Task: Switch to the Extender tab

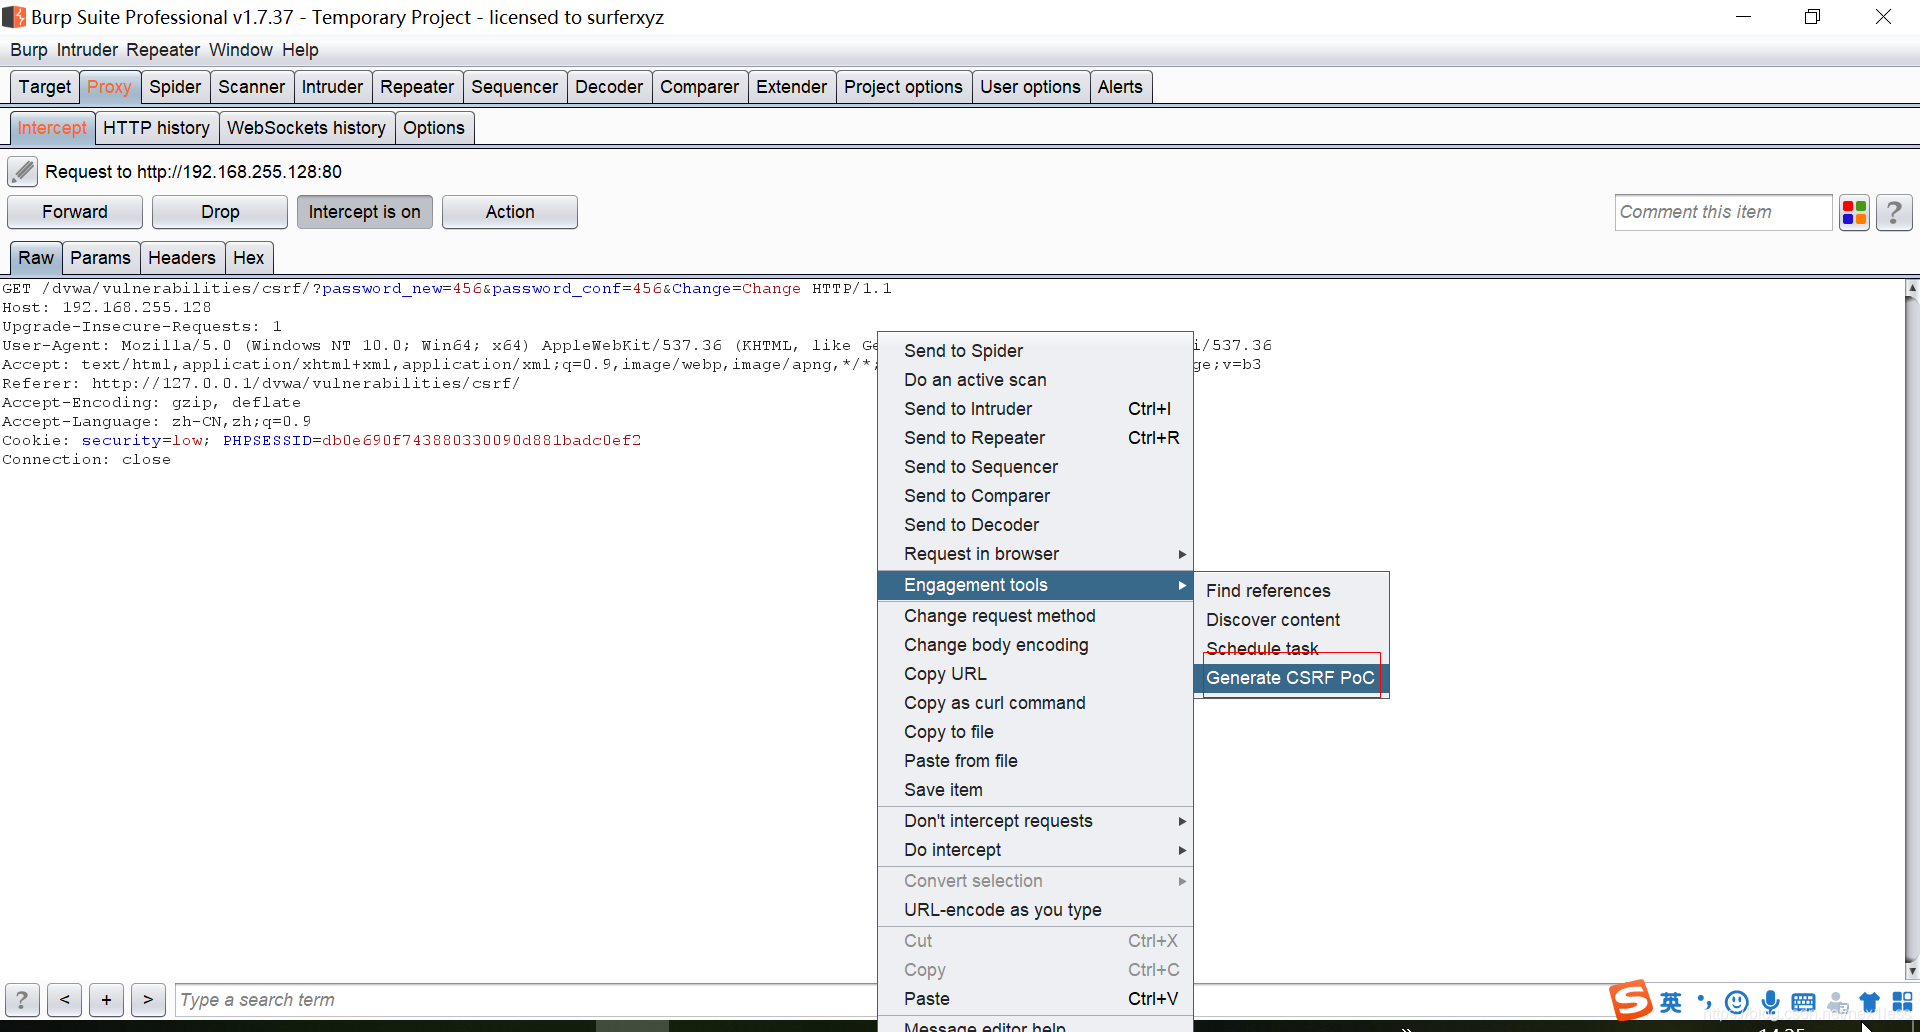Action: 791,87
